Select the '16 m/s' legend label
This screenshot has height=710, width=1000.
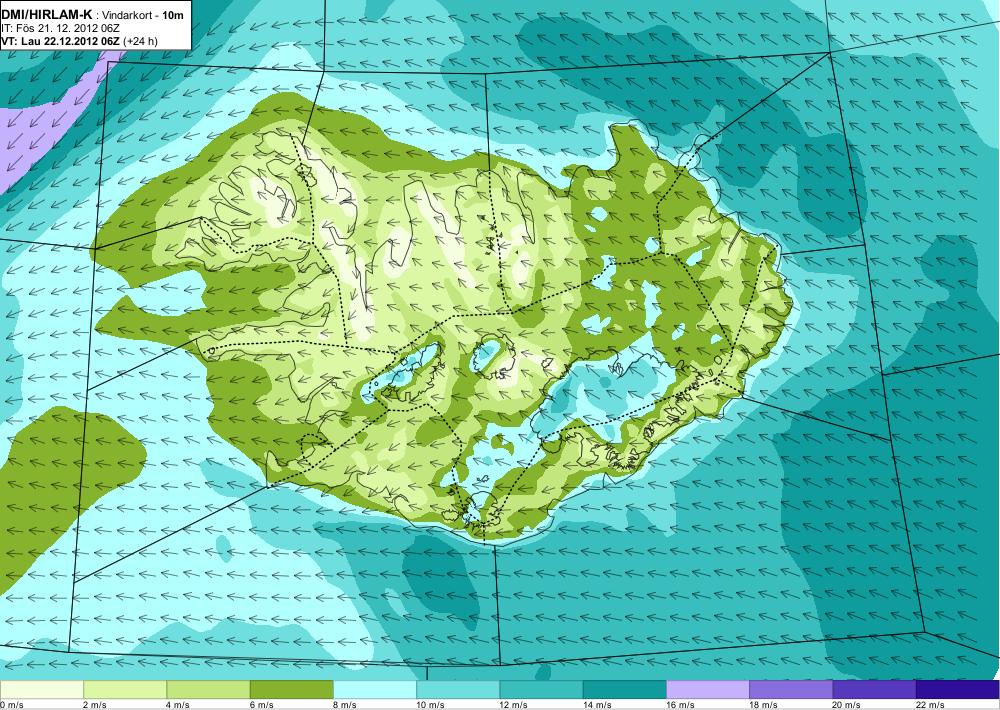click(680, 705)
